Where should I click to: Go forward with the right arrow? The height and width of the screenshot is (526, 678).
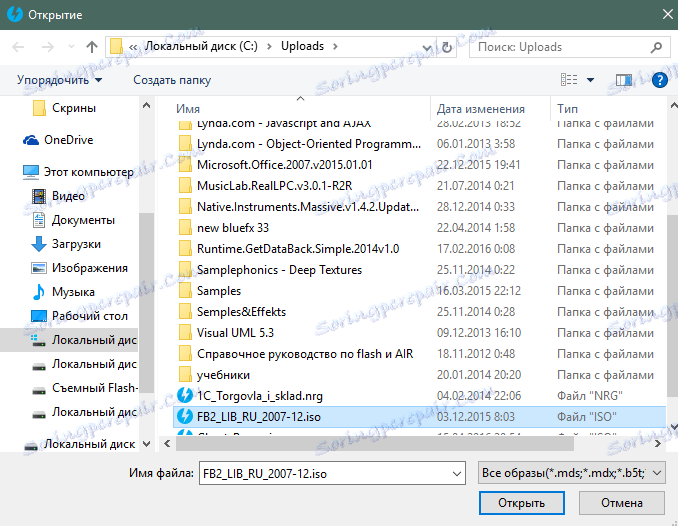tap(48, 47)
